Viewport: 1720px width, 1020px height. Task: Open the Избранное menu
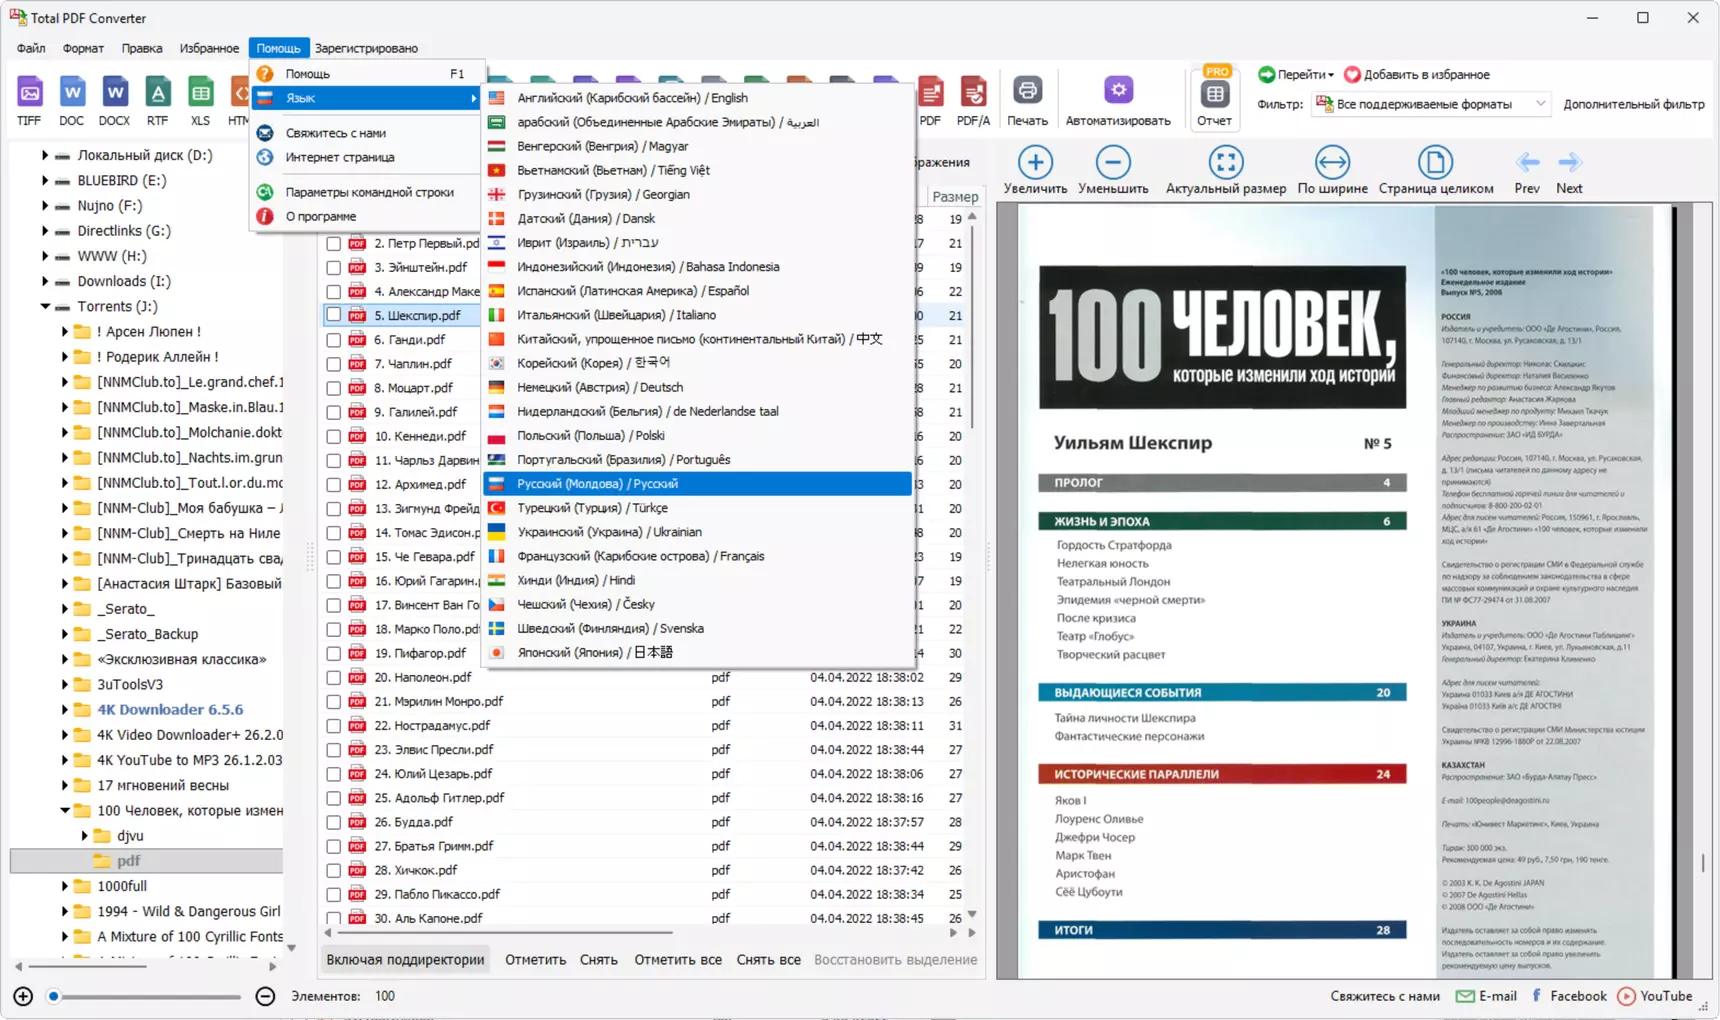pyautogui.click(x=209, y=48)
